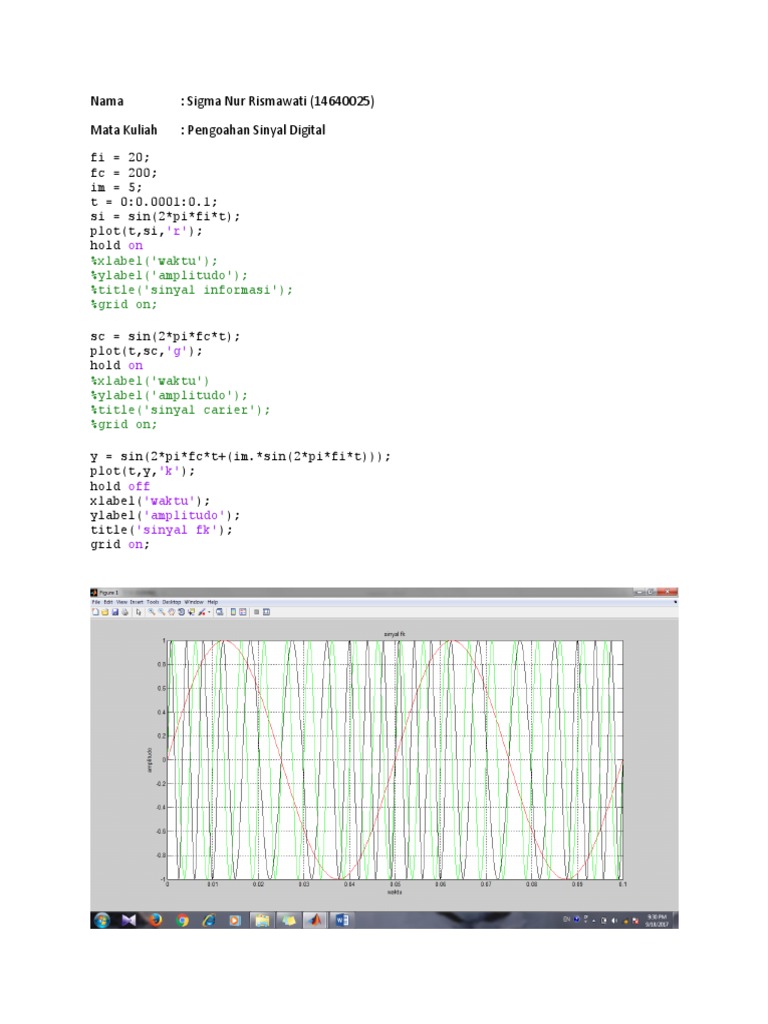Screen dimensions: 768x1024
Task: Open the brush color dropdown arrow
Action: coord(209,612)
